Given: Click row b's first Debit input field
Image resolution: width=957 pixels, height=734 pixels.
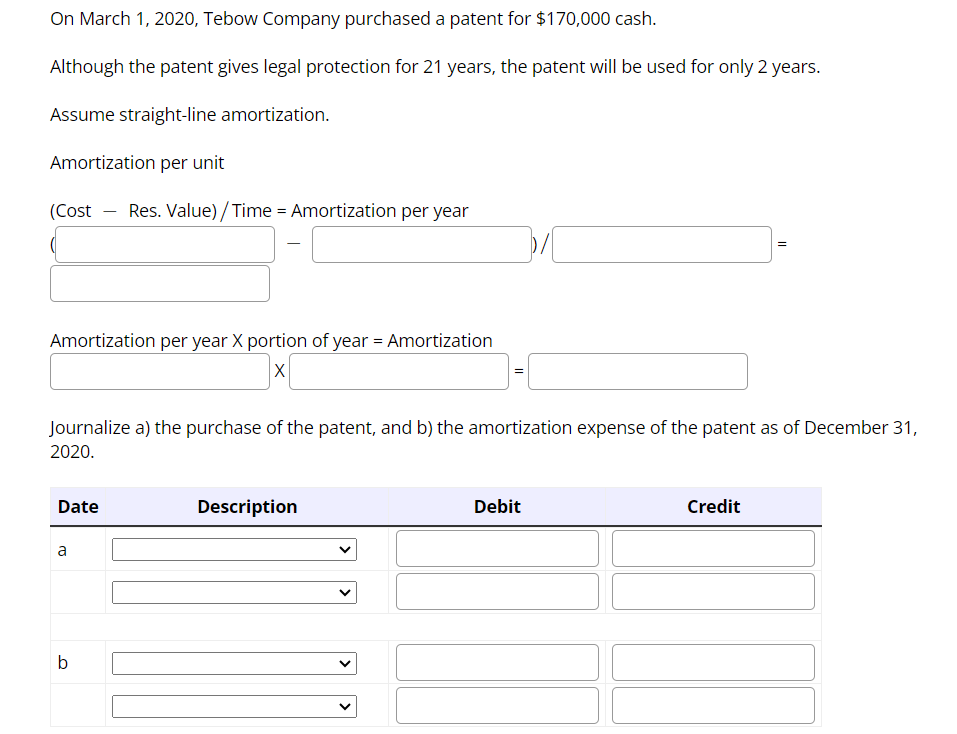Looking at the screenshot, I should pyautogui.click(x=496, y=662).
